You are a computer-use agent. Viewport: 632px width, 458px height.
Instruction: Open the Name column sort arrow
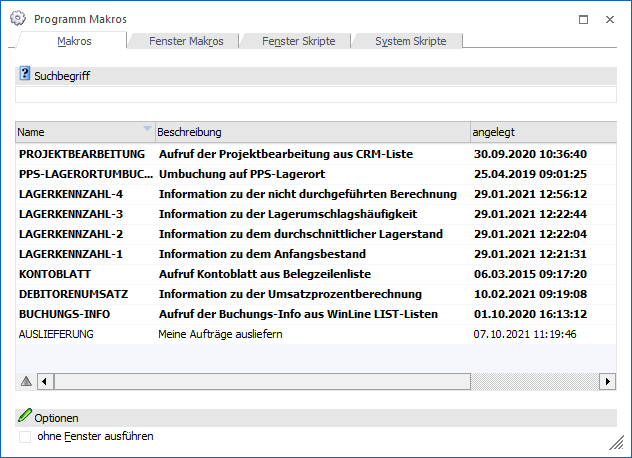148,129
